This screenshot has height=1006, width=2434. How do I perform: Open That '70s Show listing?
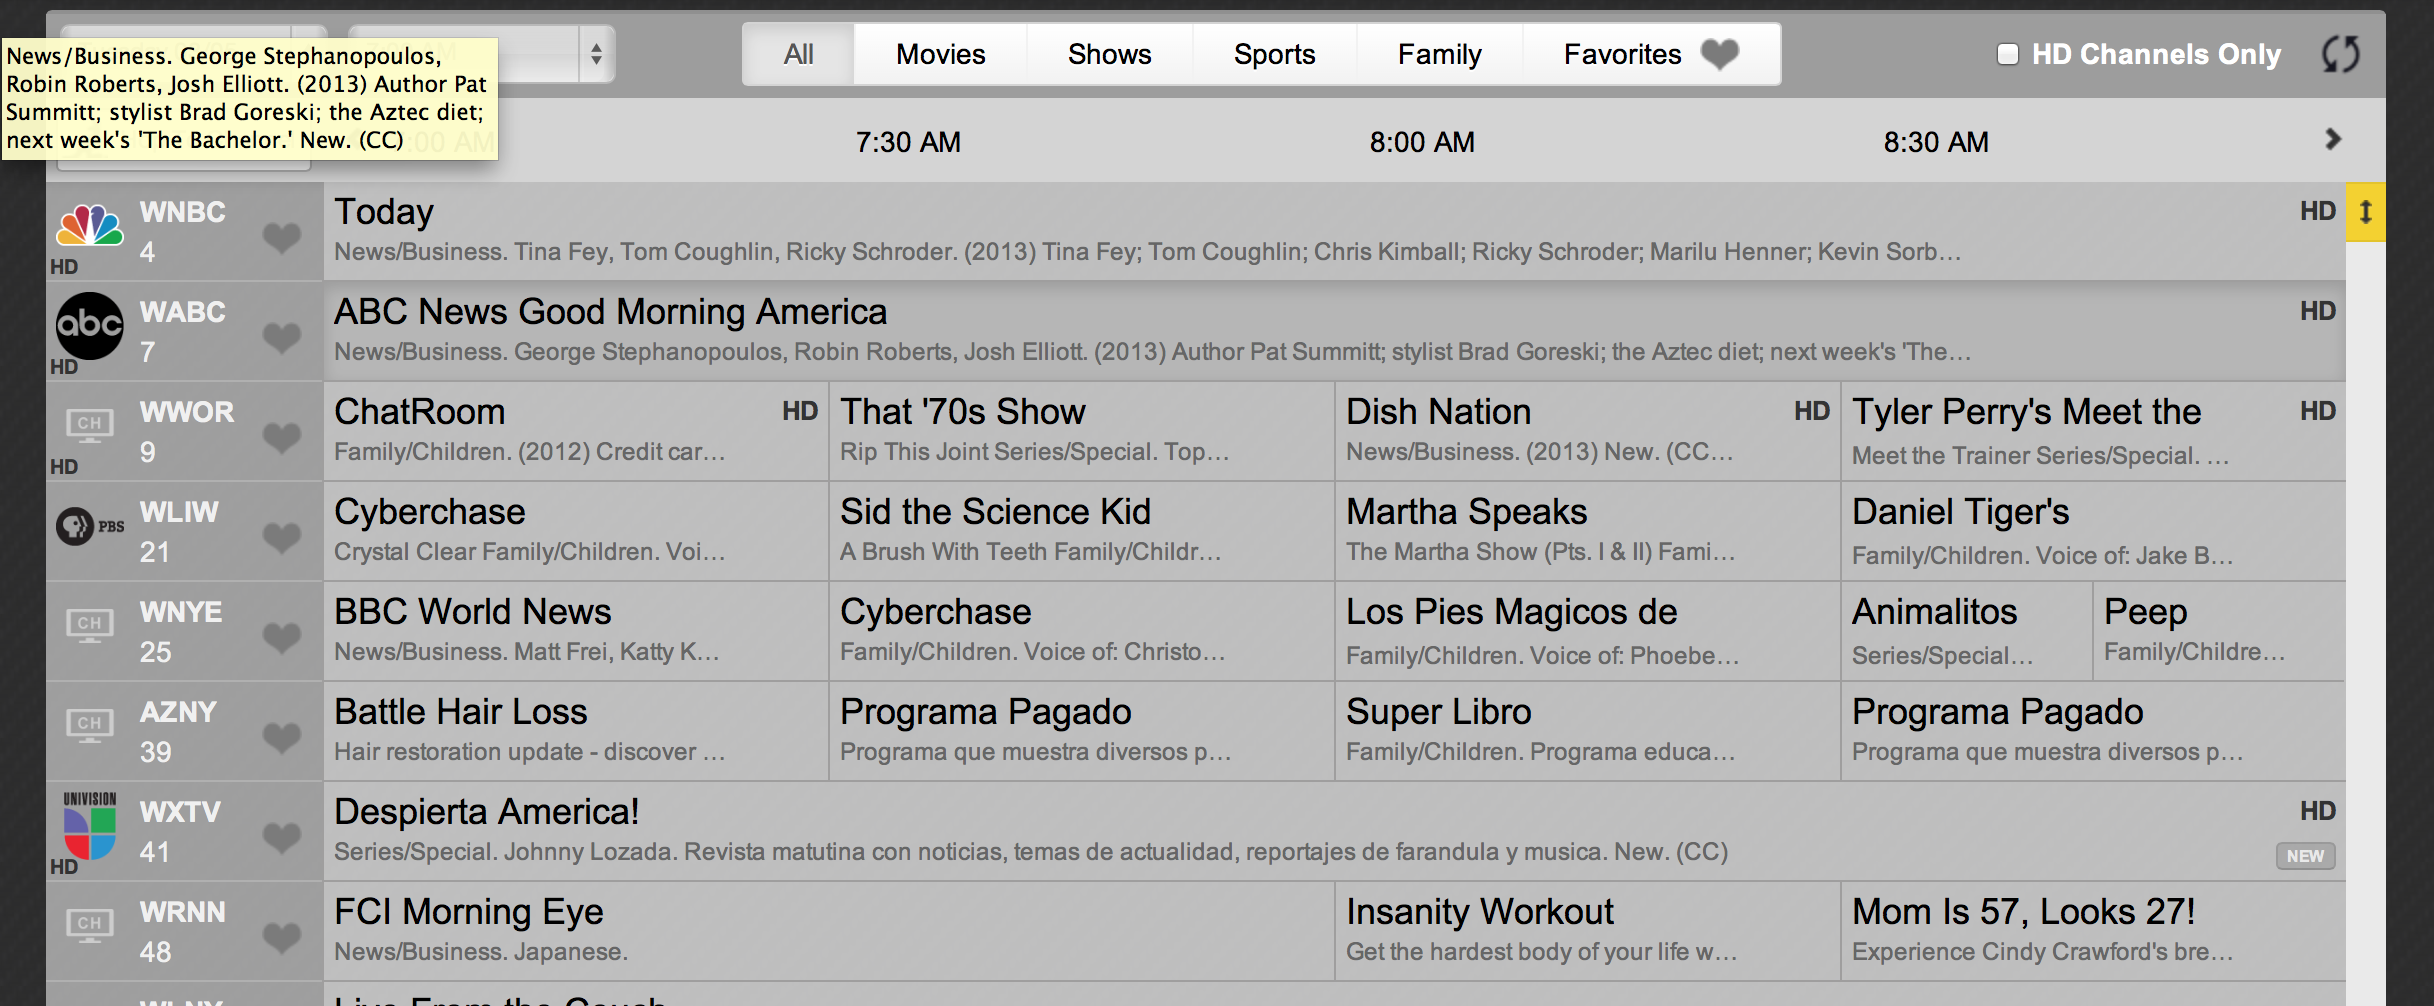pos(1082,431)
